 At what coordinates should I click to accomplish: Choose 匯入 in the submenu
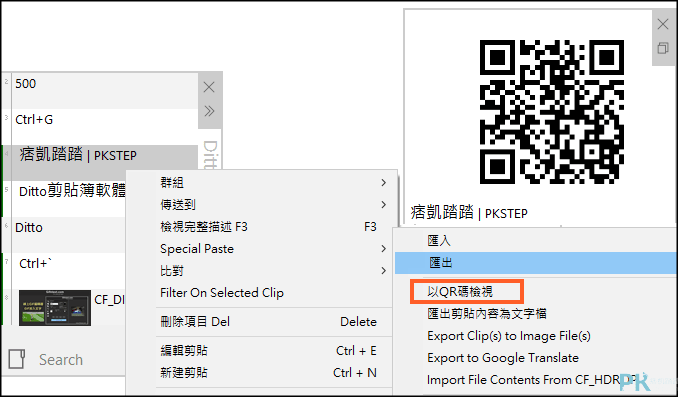tap(536, 240)
